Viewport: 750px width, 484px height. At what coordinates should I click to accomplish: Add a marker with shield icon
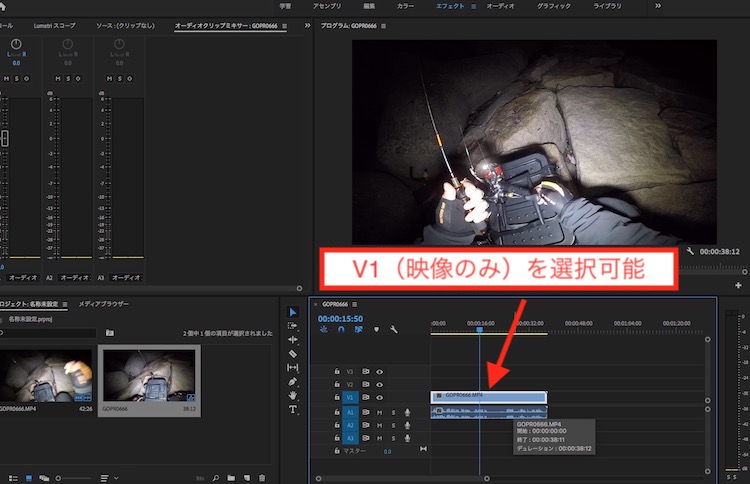376,330
